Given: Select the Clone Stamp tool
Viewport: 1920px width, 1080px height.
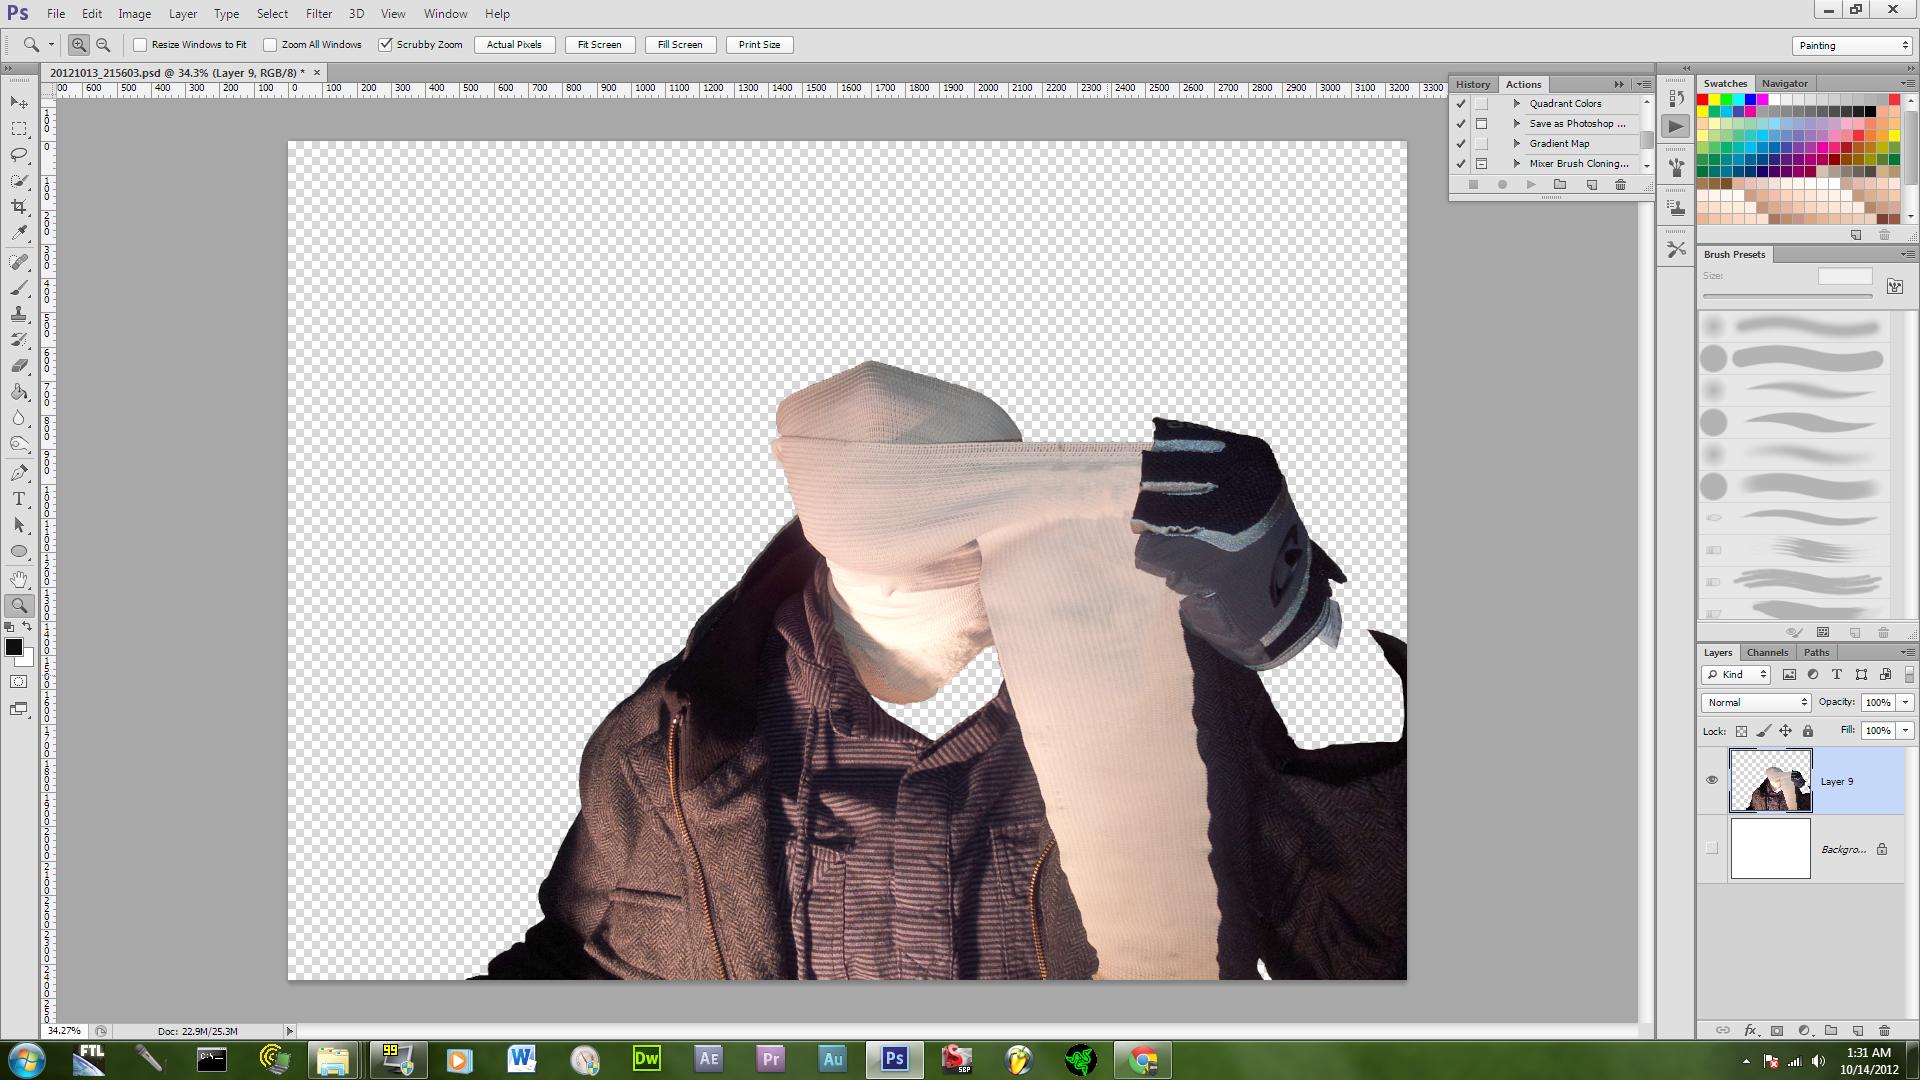Looking at the screenshot, I should click(19, 314).
